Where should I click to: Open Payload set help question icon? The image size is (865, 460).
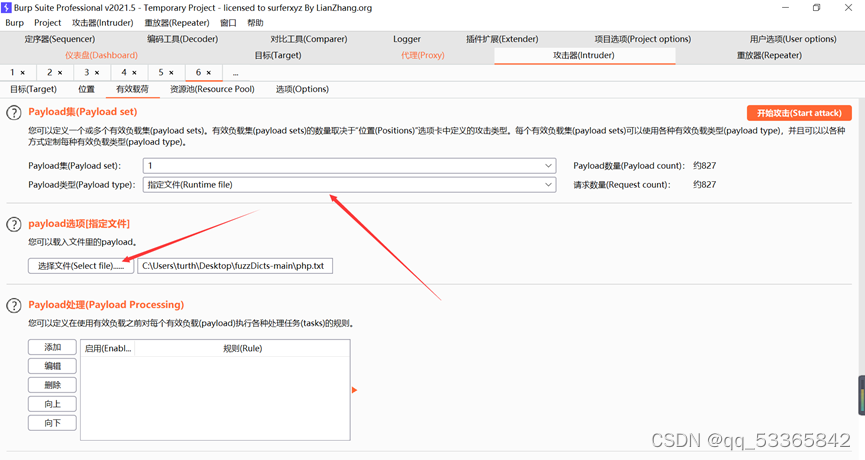(13, 113)
